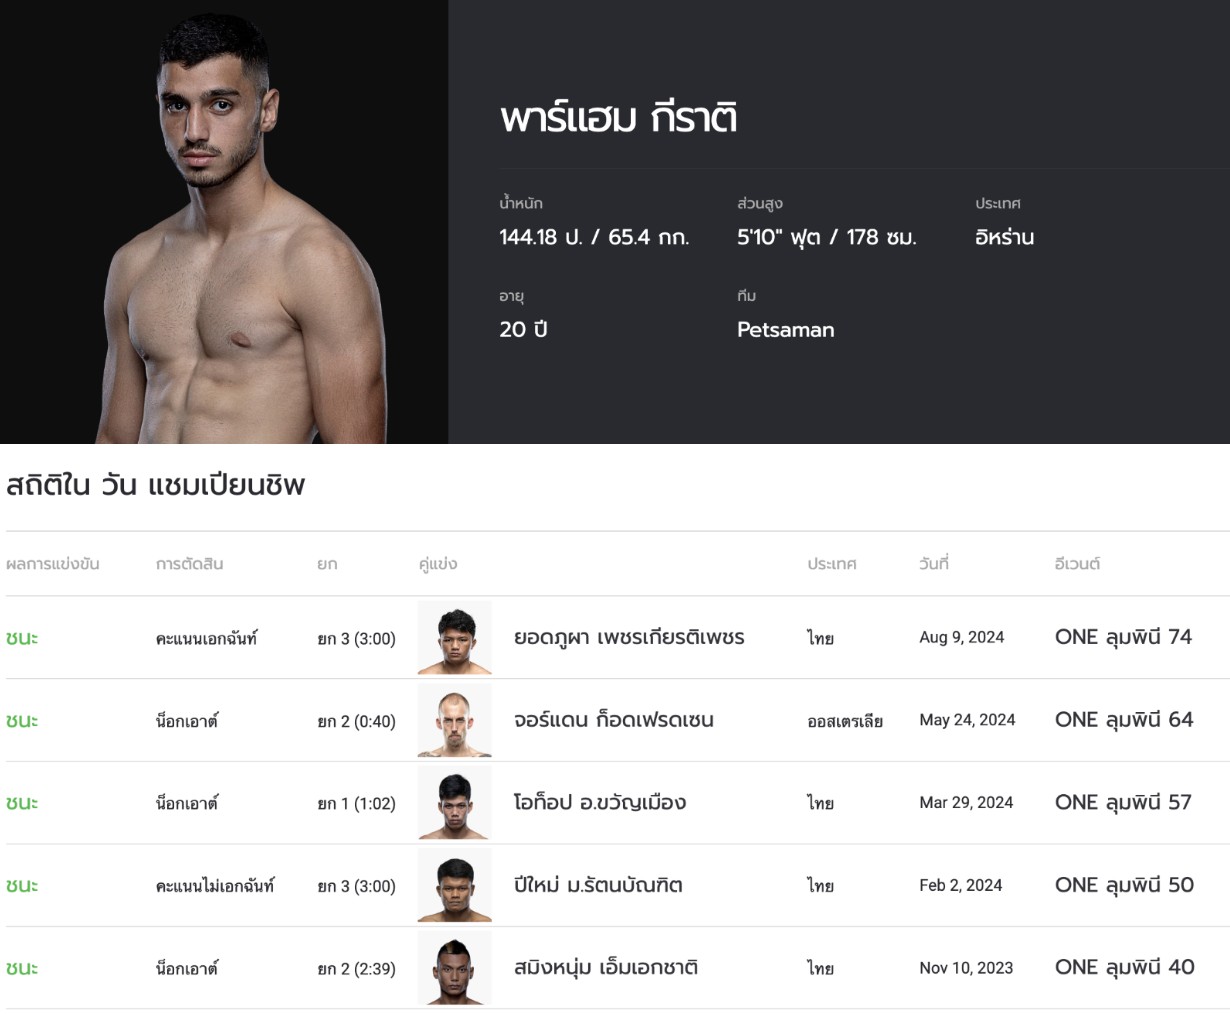Open event ONE ลุมพินี 40
The height and width of the screenshot is (1014, 1230).
[1124, 967]
